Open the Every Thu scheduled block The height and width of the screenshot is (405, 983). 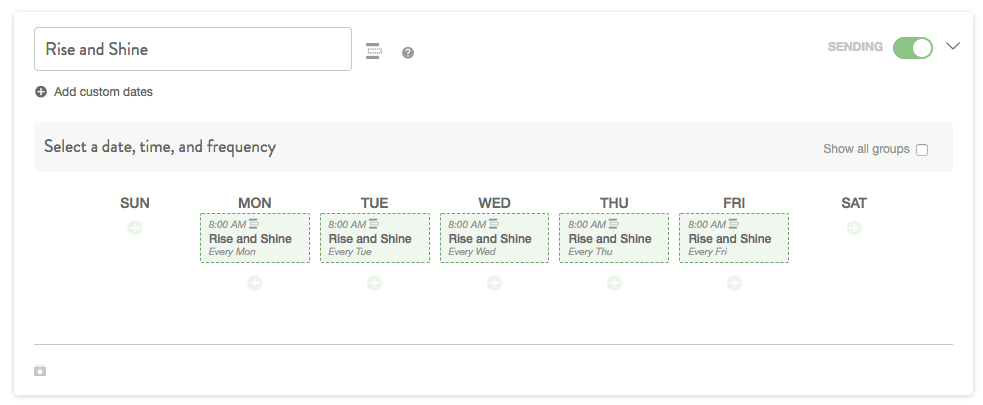click(x=614, y=238)
